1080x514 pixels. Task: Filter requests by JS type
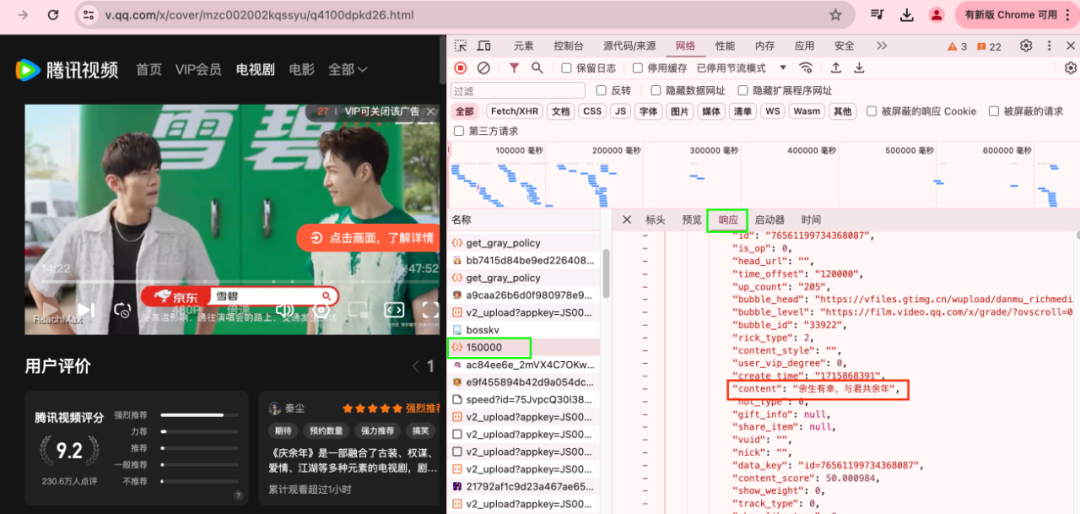[621, 111]
